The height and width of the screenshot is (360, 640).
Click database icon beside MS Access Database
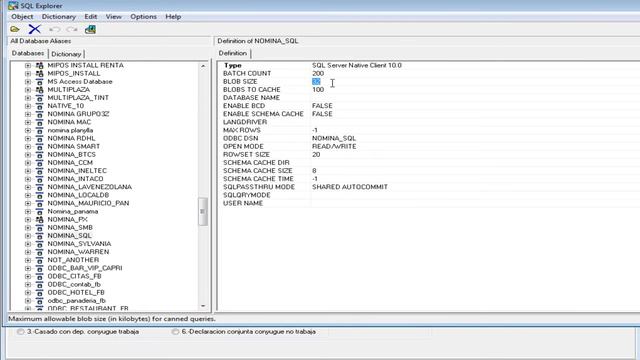[x=39, y=82]
